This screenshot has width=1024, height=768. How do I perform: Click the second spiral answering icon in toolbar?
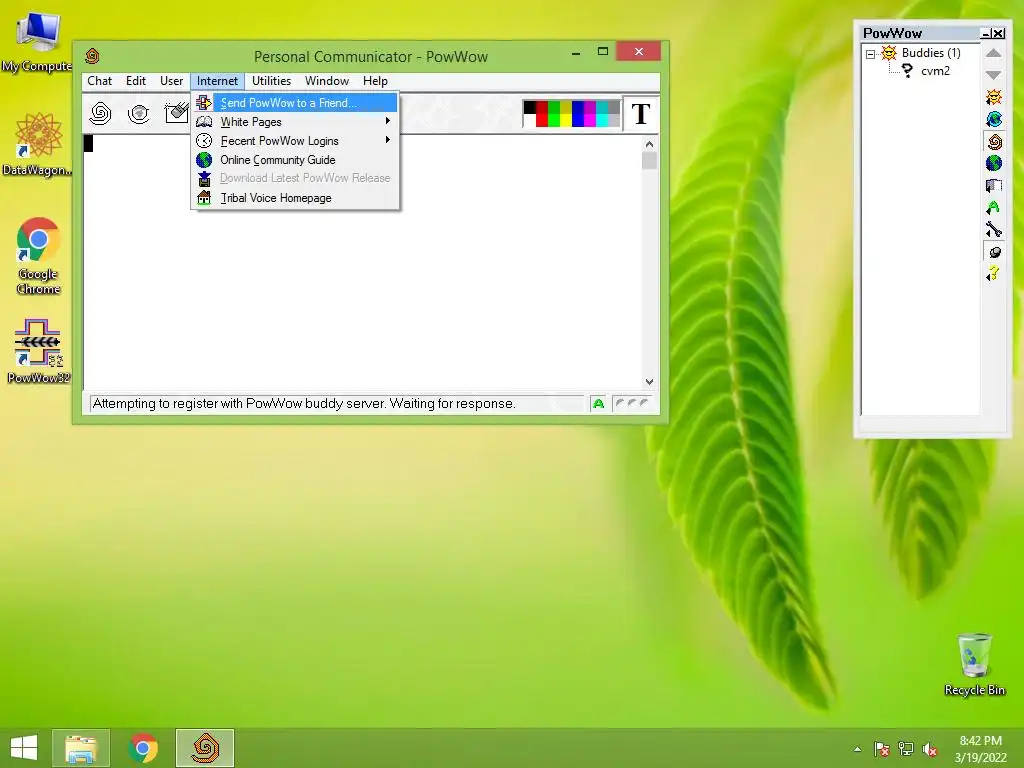[x=138, y=114]
